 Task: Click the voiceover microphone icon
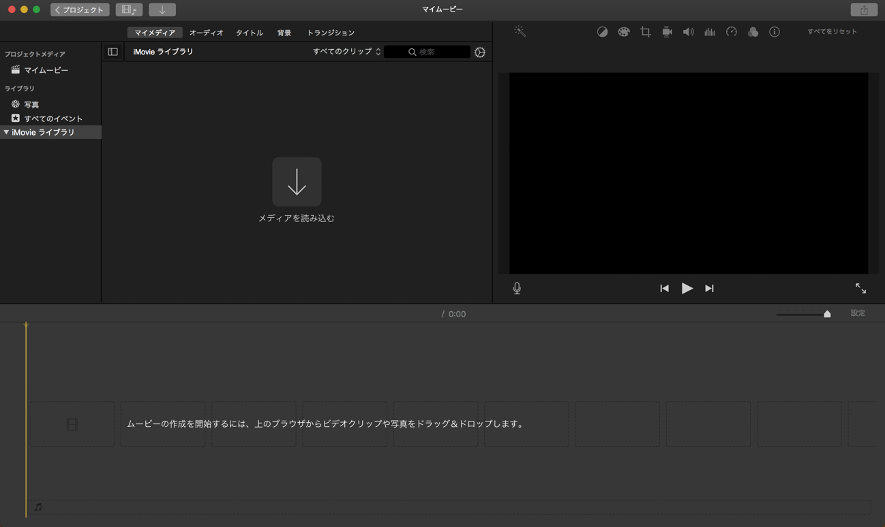[517, 288]
